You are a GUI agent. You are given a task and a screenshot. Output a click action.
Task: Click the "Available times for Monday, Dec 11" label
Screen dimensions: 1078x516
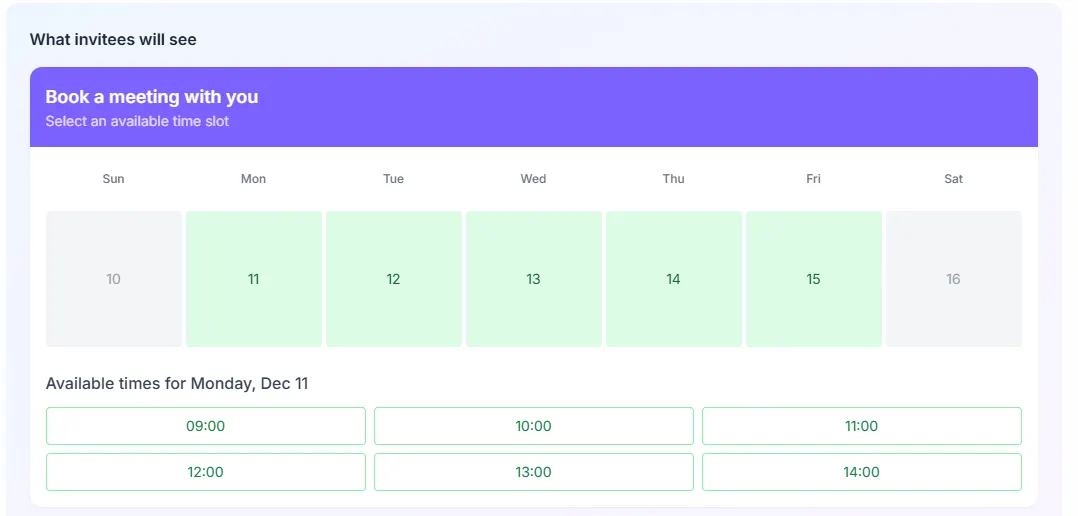pyautogui.click(x=177, y=383)
